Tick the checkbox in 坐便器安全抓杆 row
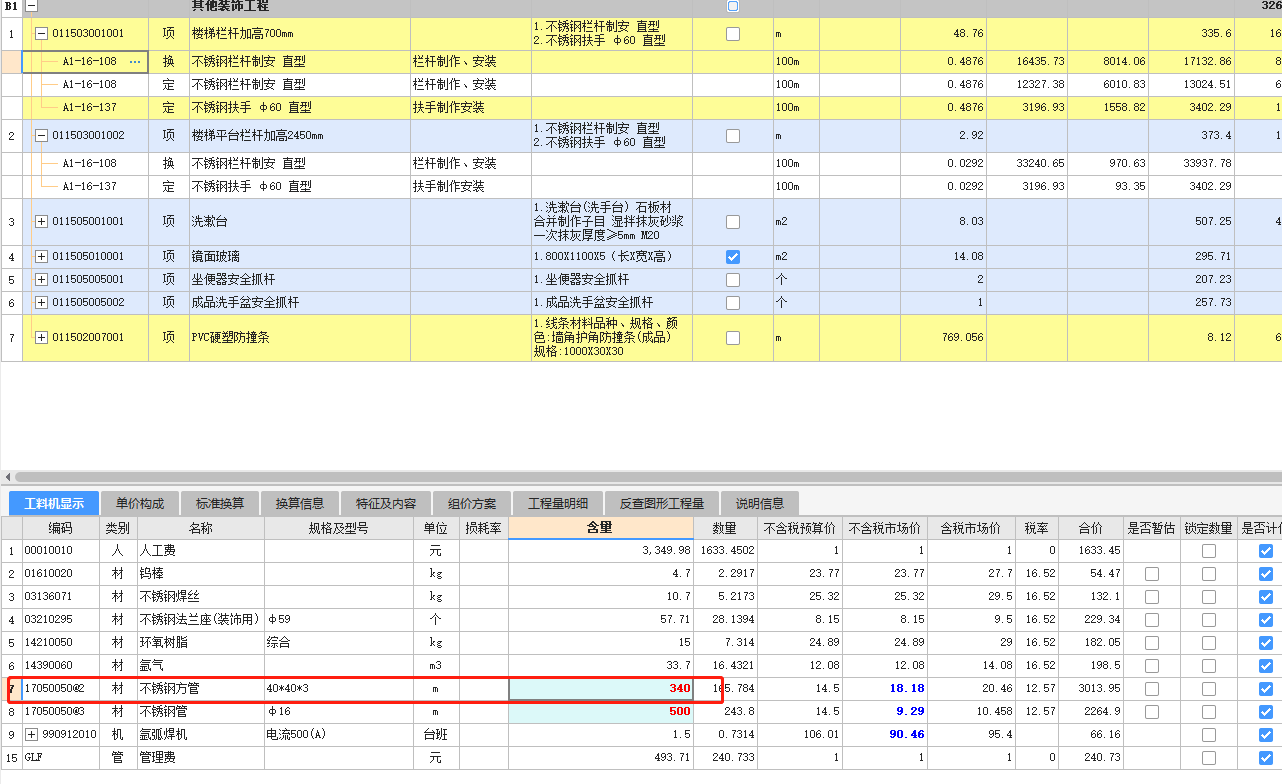 (x=733, y=280)
